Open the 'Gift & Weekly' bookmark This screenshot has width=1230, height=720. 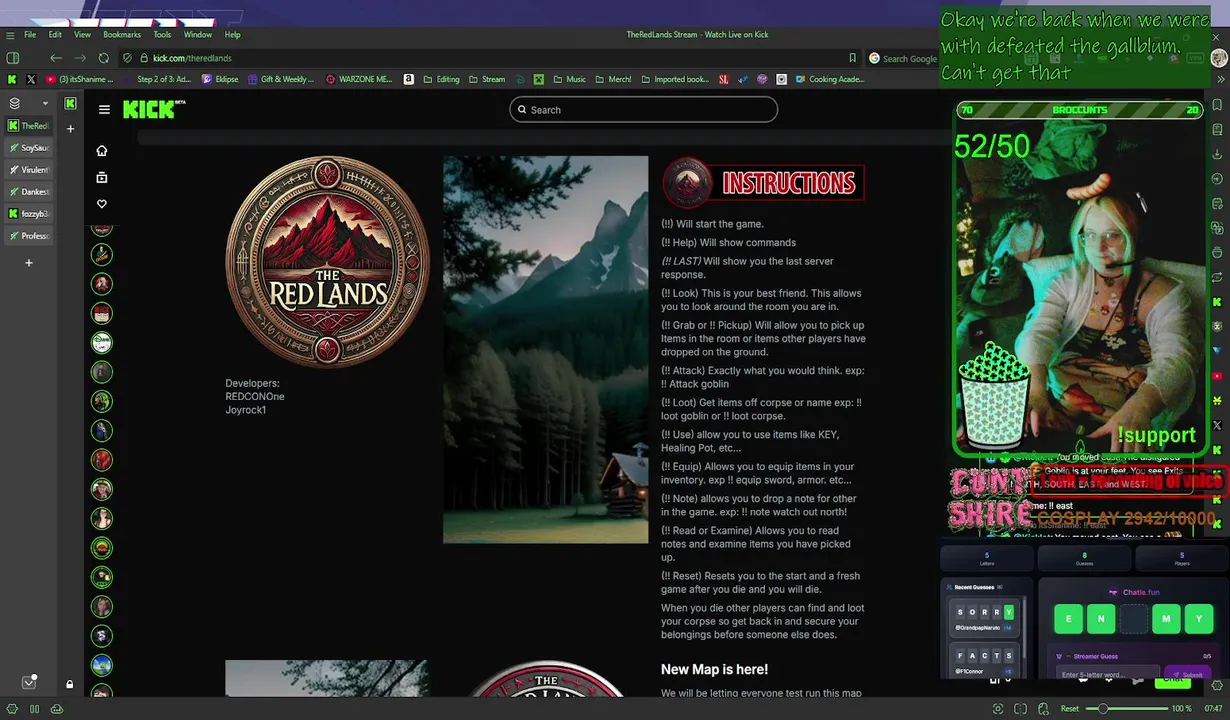[x=280, y=79]
